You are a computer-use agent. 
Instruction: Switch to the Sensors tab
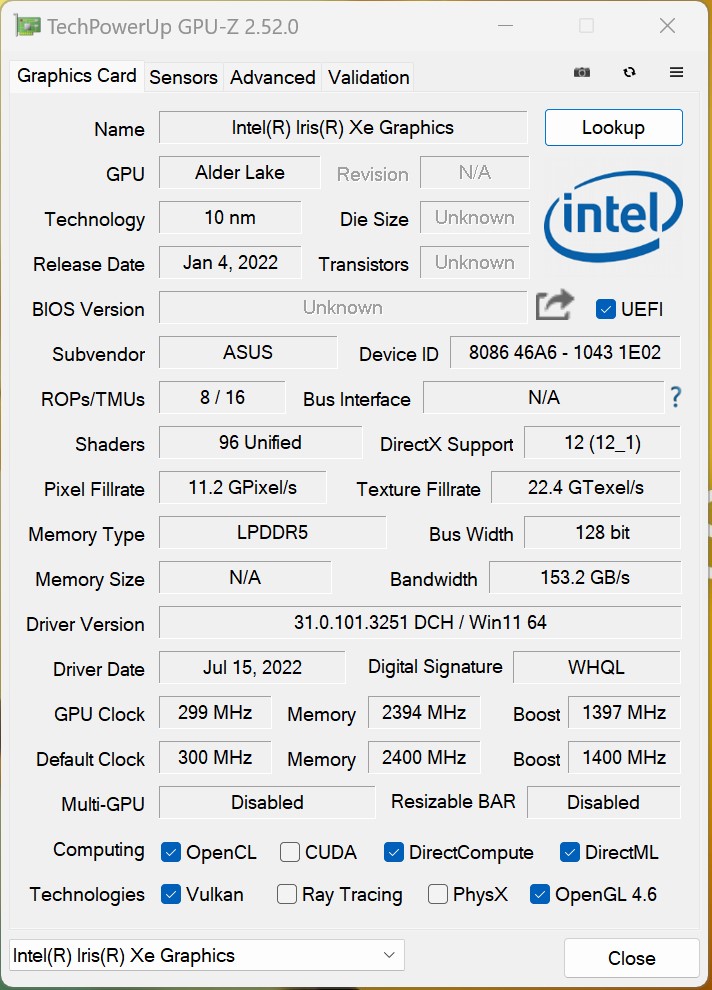click(x=183, y=77)
